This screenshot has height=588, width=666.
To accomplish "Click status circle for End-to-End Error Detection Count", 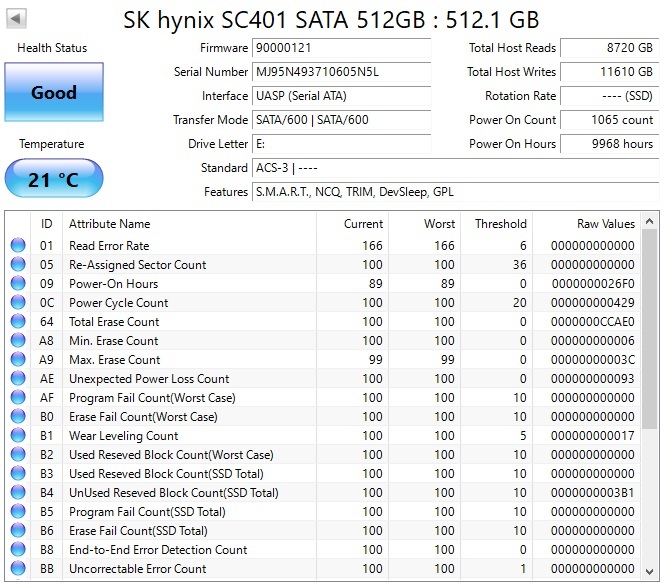I will [18, 549].
